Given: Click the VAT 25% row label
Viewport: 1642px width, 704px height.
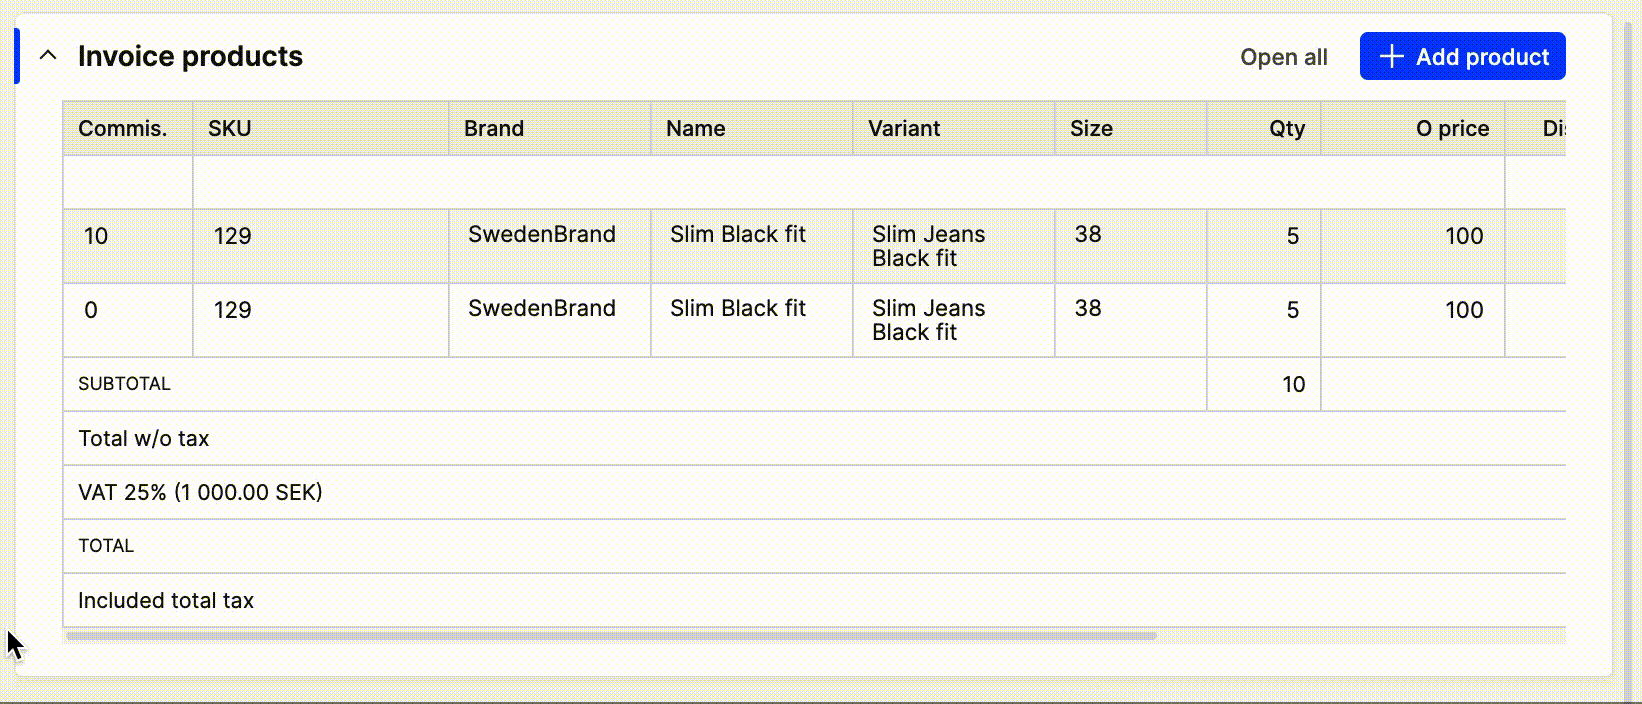Looking at the screenshot, I should 200,492.
